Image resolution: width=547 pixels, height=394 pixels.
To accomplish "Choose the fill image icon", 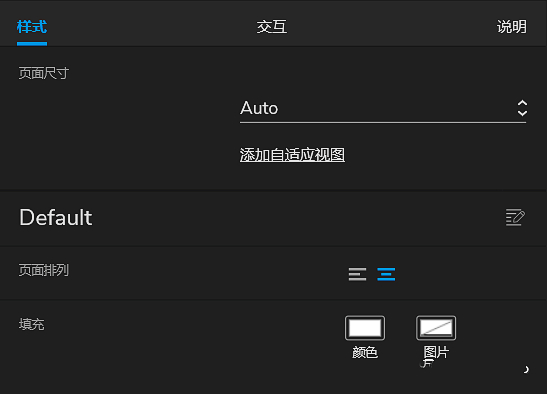I will pos(436,328).
